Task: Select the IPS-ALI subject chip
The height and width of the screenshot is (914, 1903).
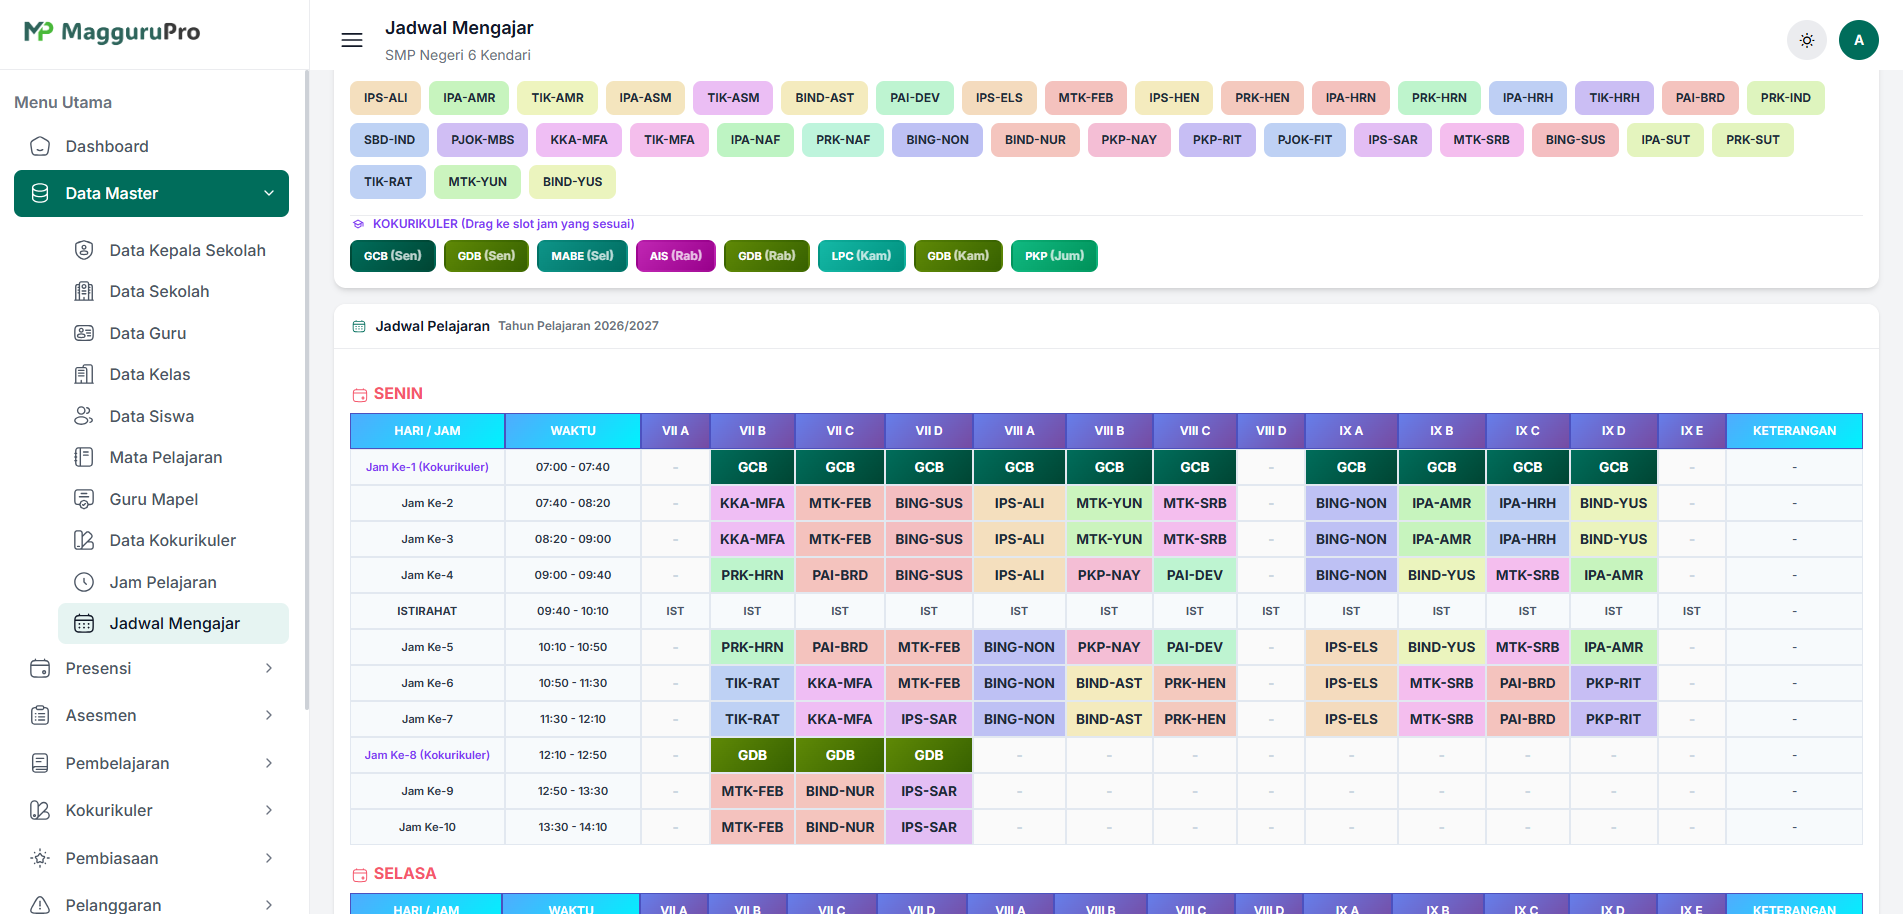Action: click(386, 98)
